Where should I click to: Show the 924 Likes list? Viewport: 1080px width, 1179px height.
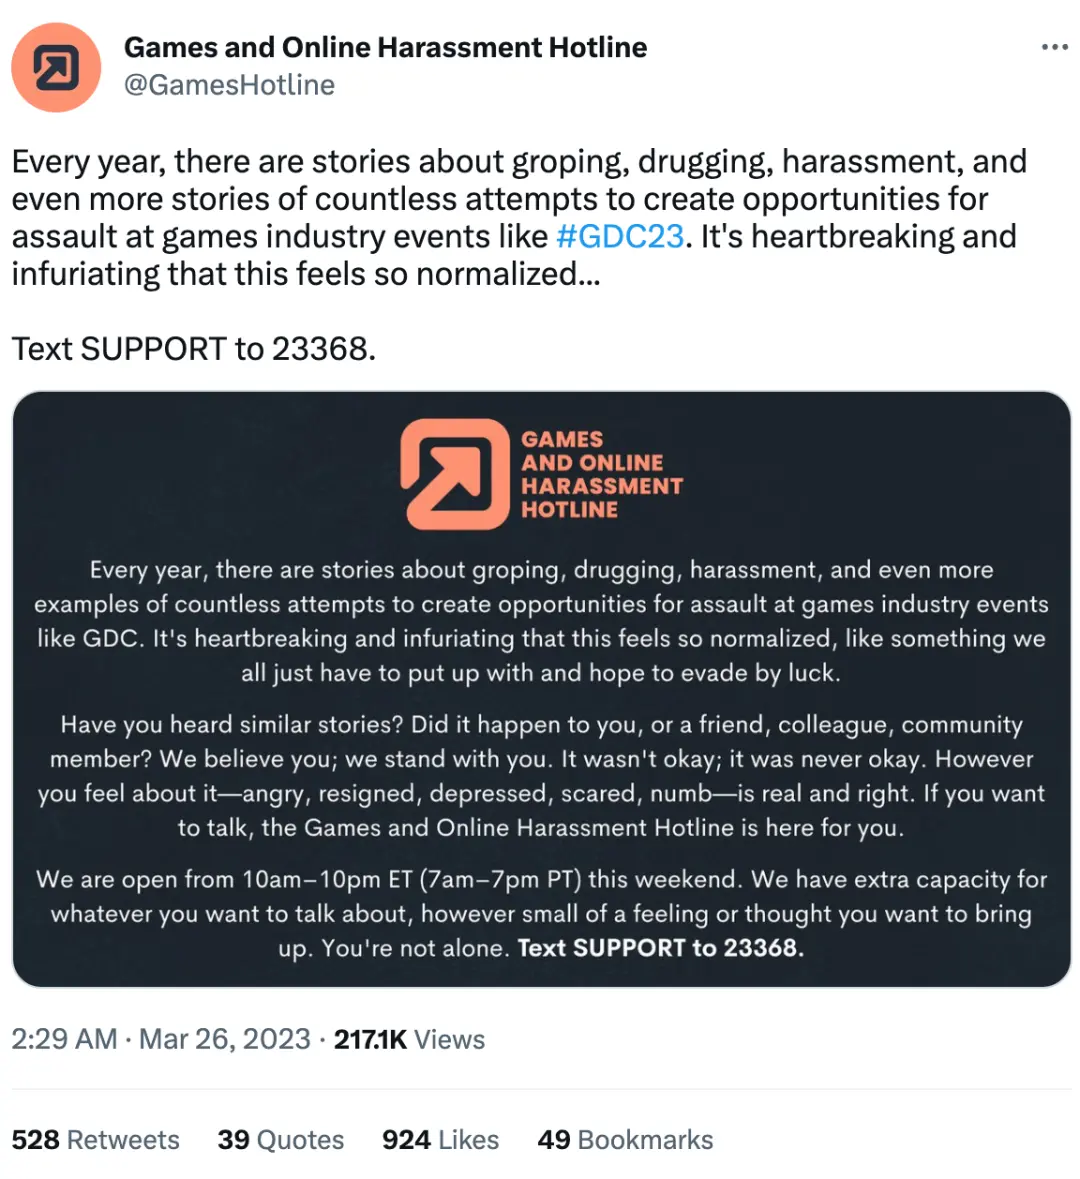point(440,1140)
